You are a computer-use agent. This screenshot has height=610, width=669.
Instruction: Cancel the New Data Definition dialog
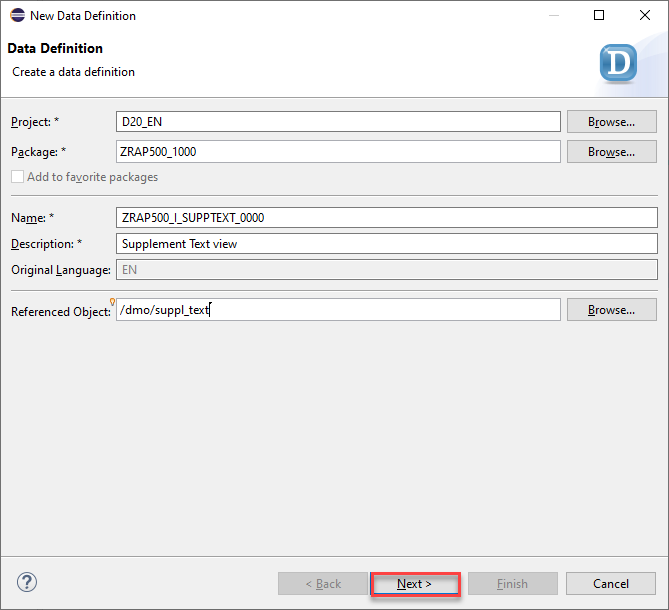pos(611,584)
